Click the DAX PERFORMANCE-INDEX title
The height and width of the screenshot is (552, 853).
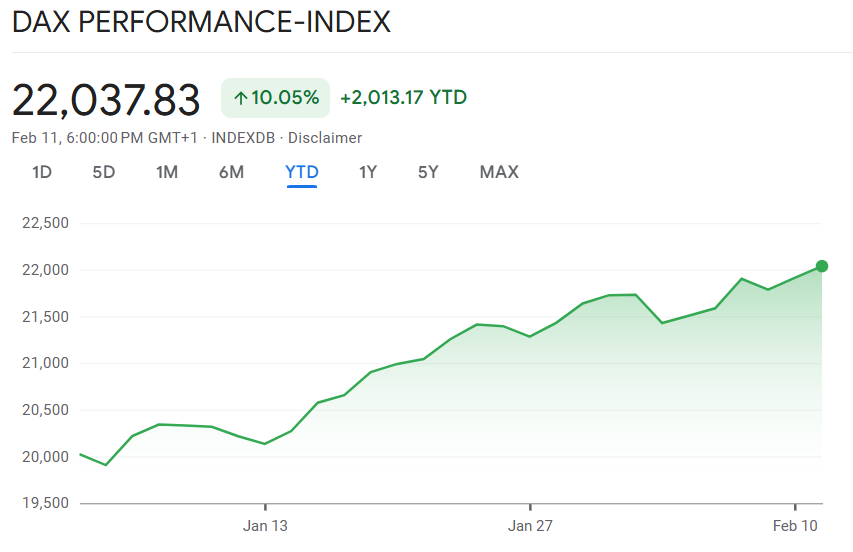coord(201,22)
